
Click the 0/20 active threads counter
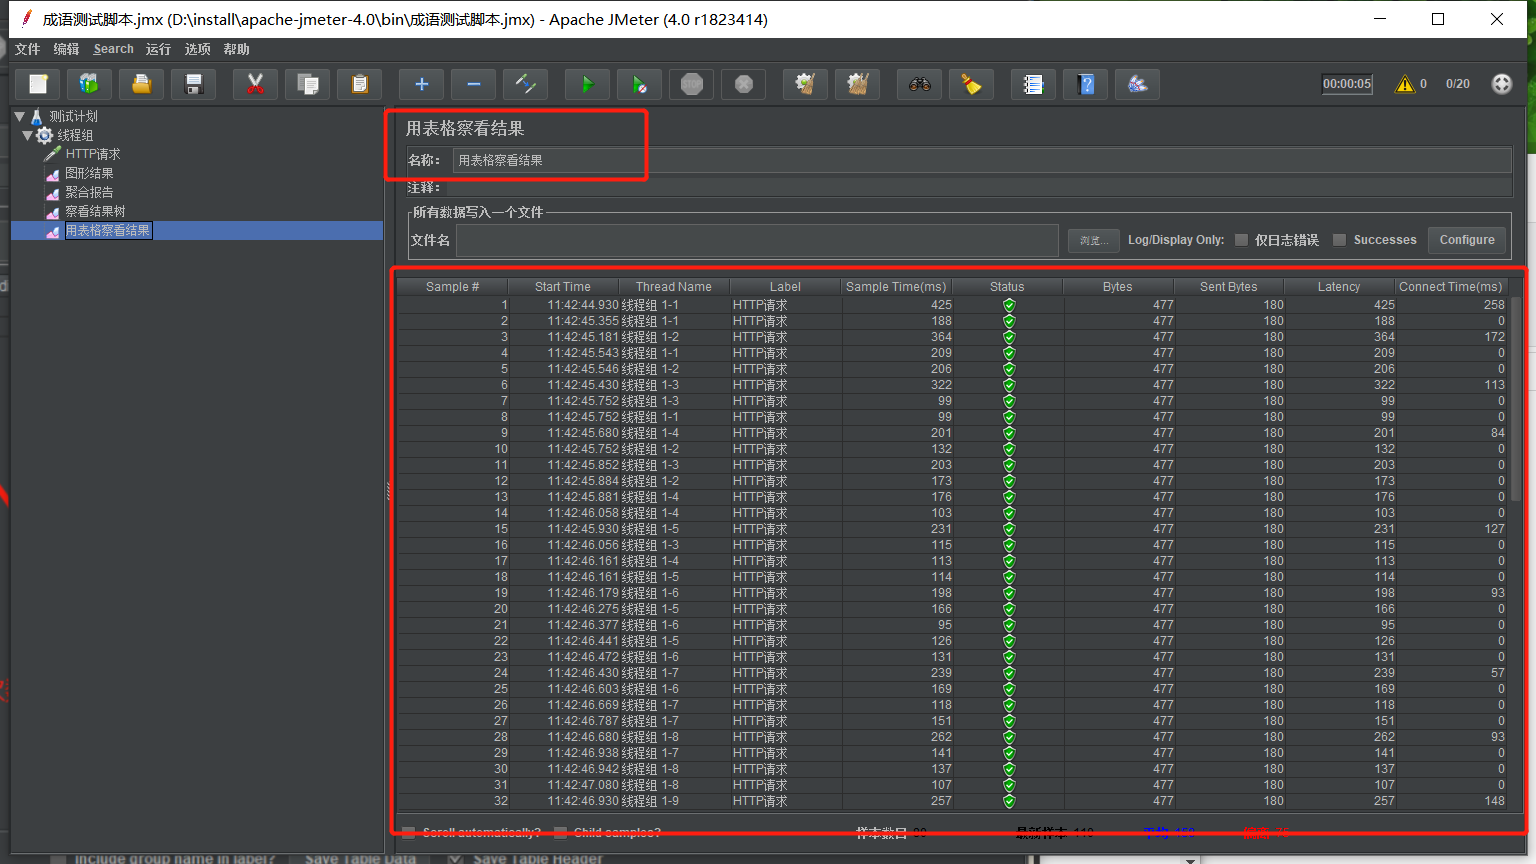(1458, 84)
